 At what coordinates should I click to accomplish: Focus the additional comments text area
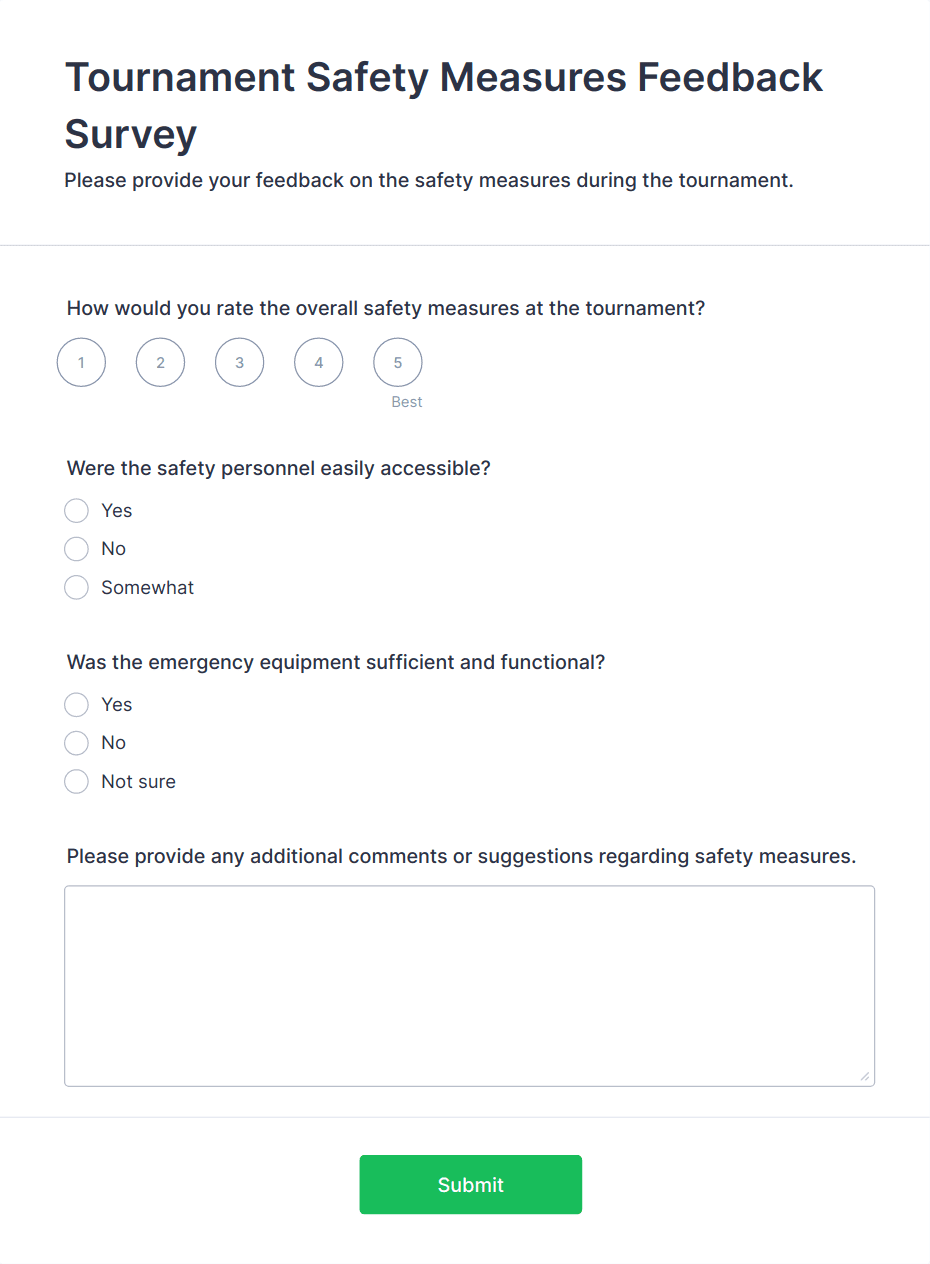pos(469,985)
